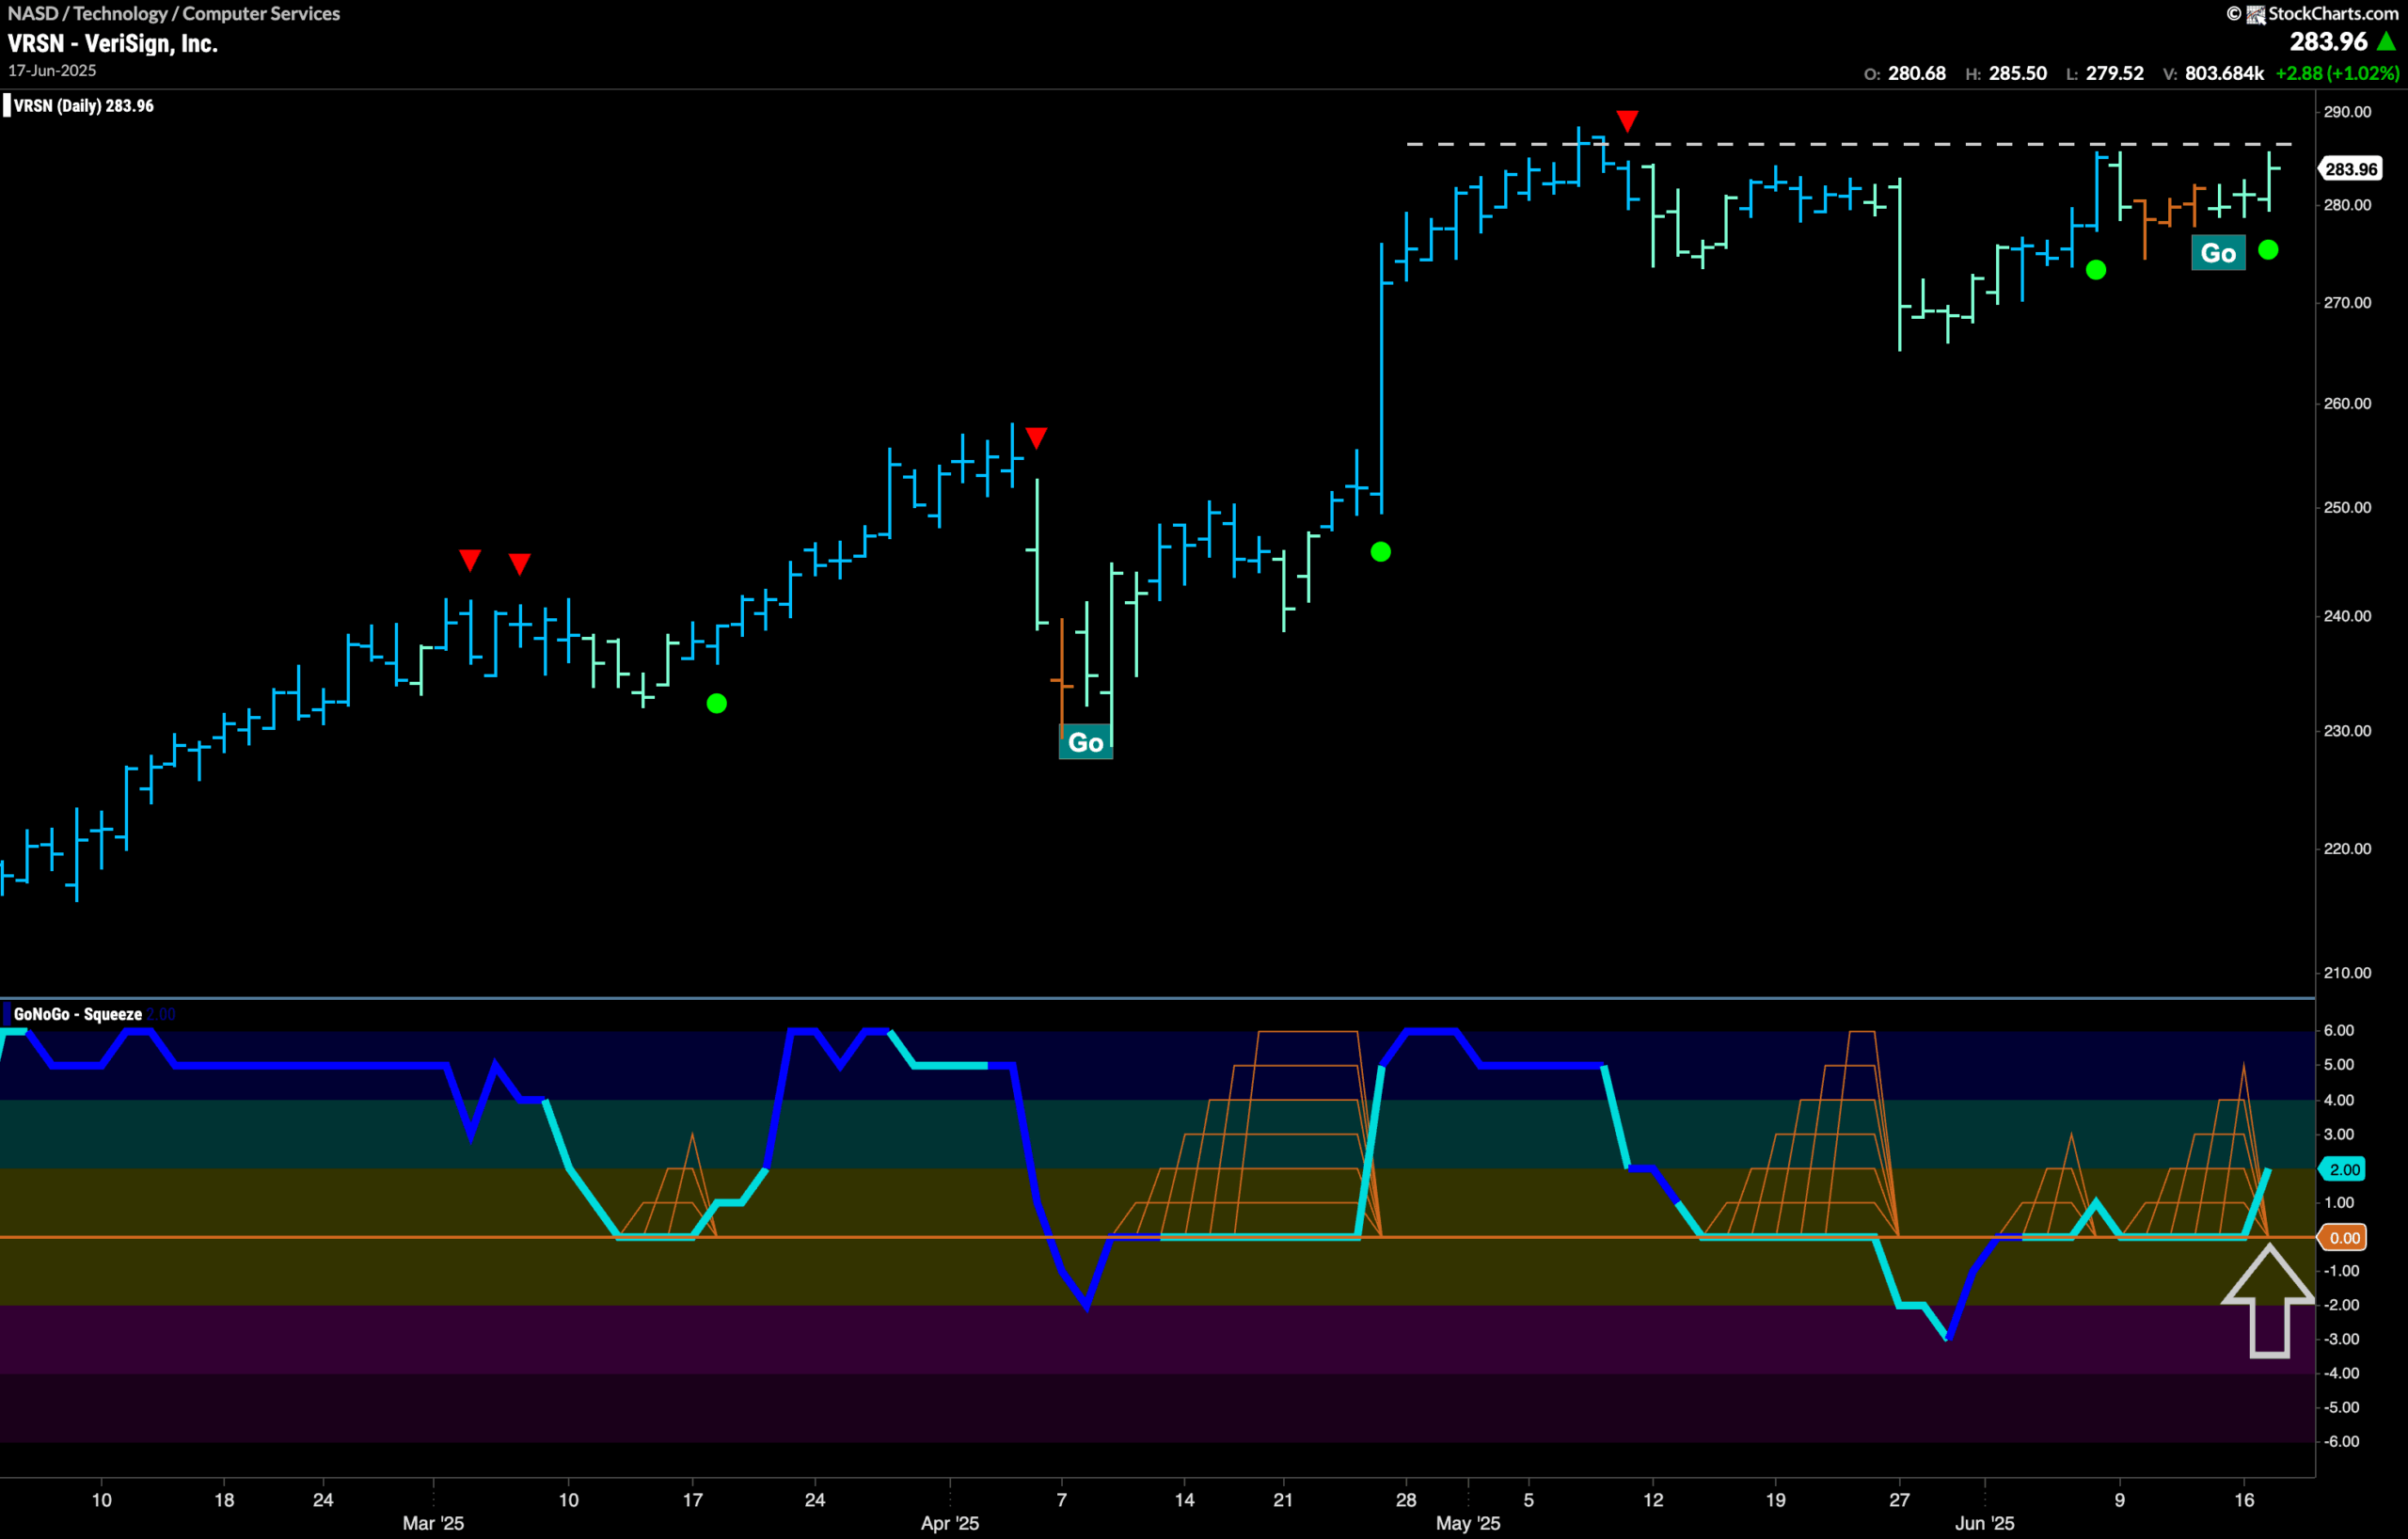Click the open value O: 280.68
The height and width of the screenshot is (1539, 2408).
(1905, 73)
